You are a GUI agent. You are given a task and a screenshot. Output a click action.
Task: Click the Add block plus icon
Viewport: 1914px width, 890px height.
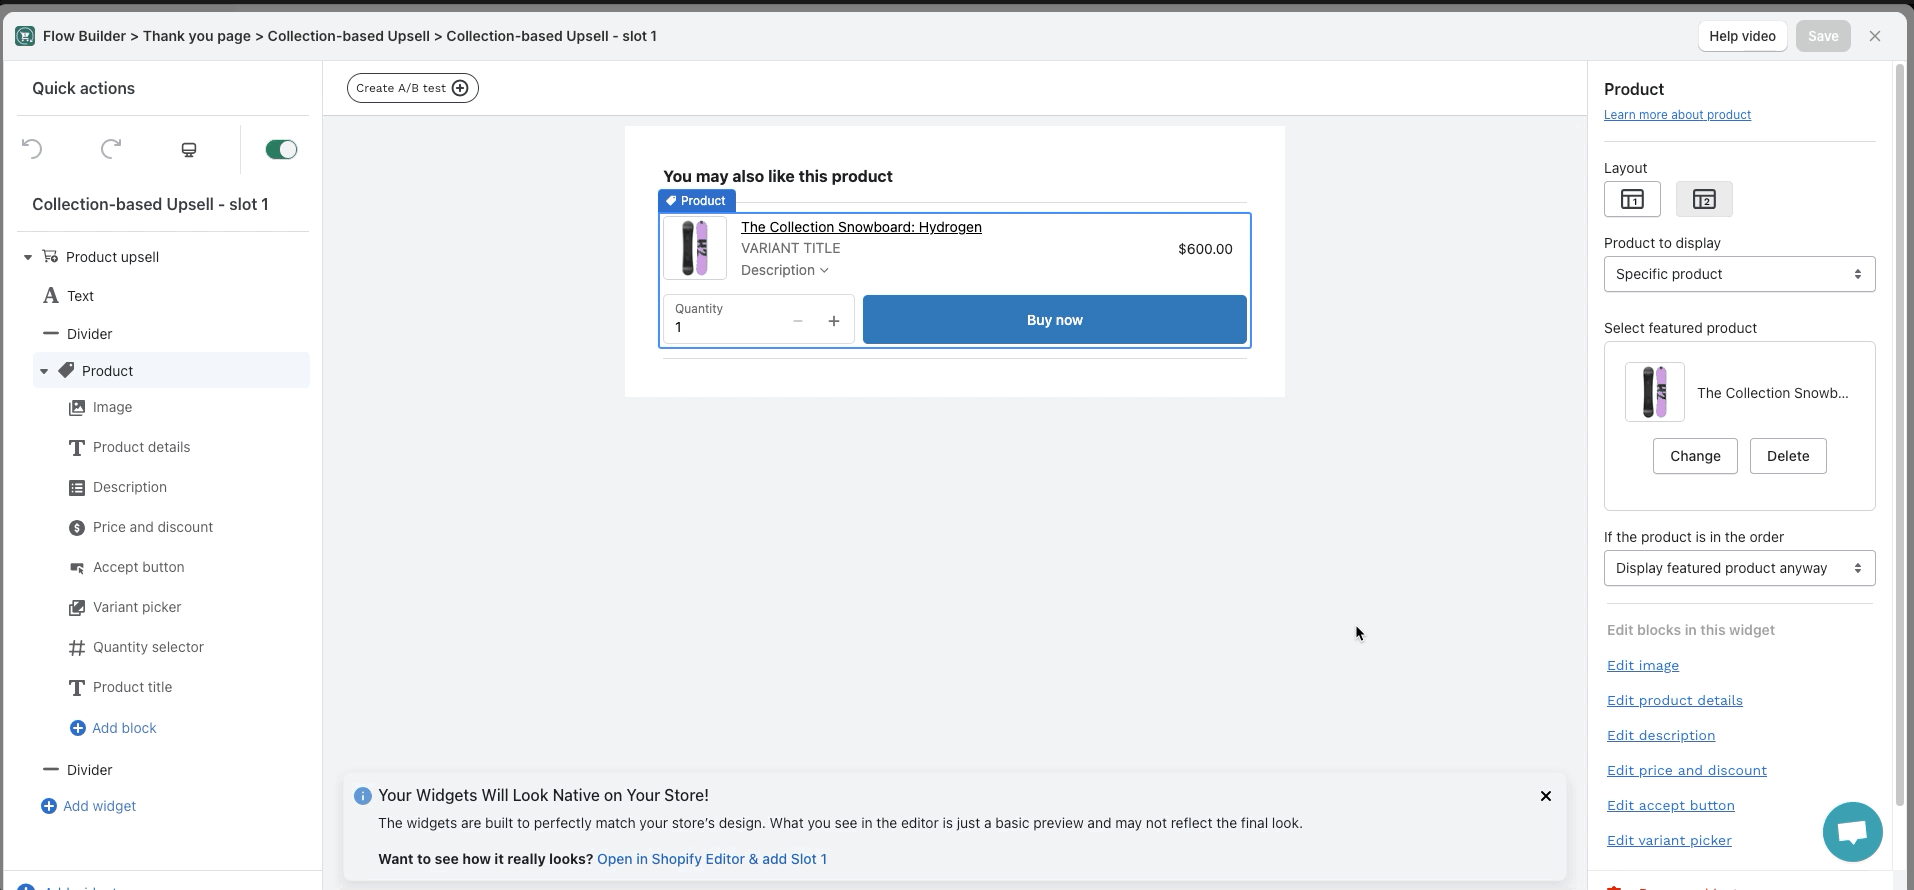77,728
